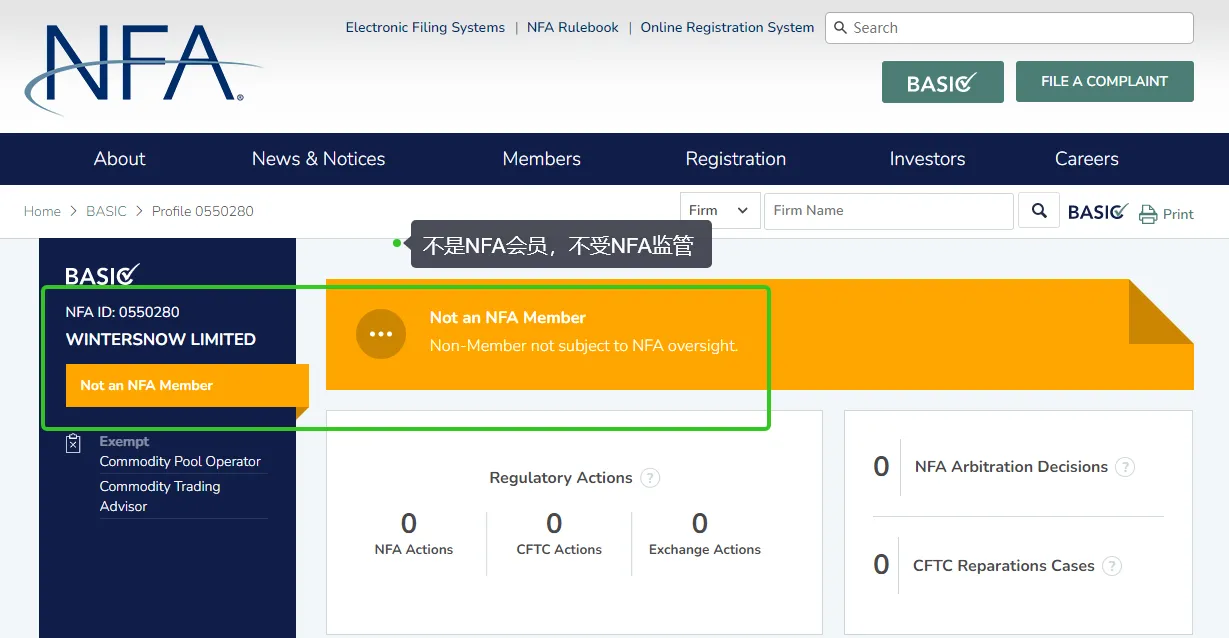The image size is (1229, 638).
Task: Open the help icon for NFA Arbitration Decisions
Action: pos(1125,467)
